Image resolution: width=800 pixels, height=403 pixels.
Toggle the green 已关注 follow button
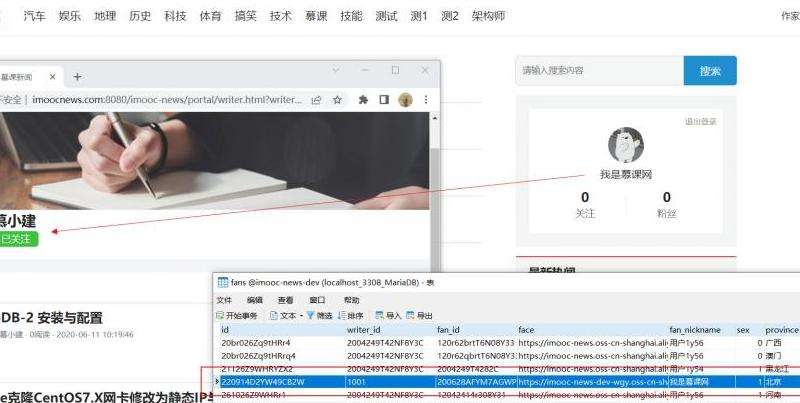(x=18, y=239)
